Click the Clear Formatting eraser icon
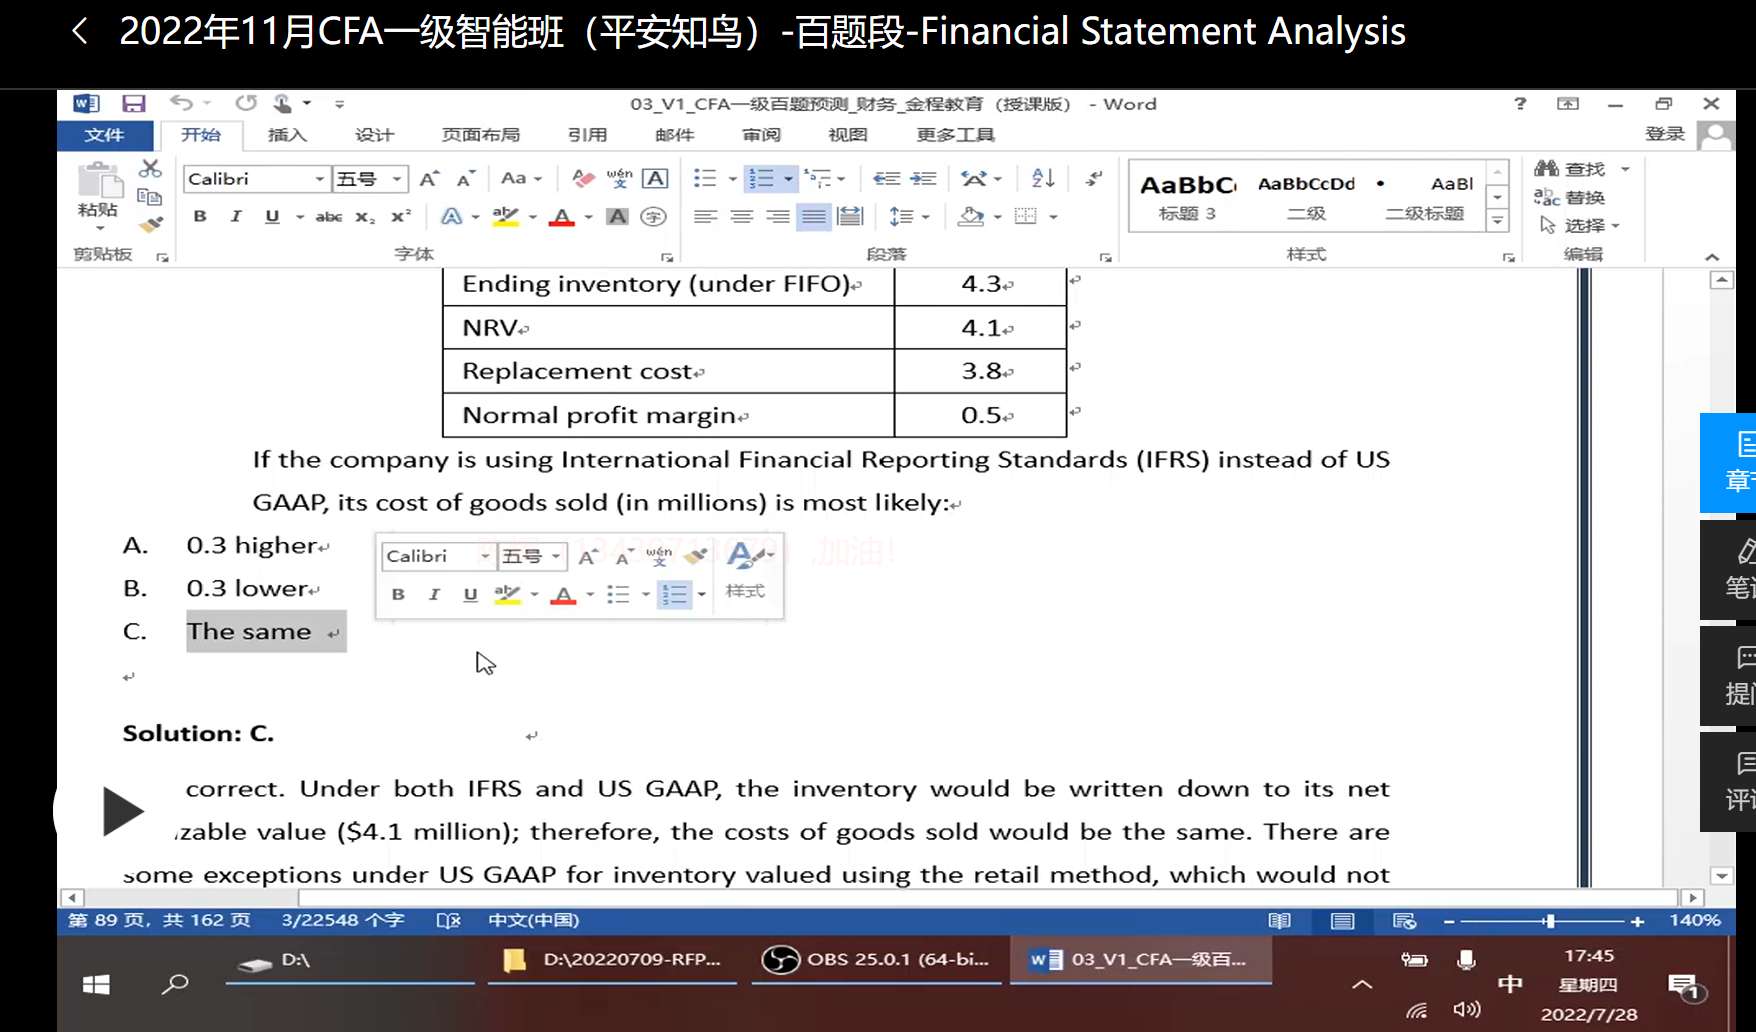Screen dimensions: 1756x1032 583,178
